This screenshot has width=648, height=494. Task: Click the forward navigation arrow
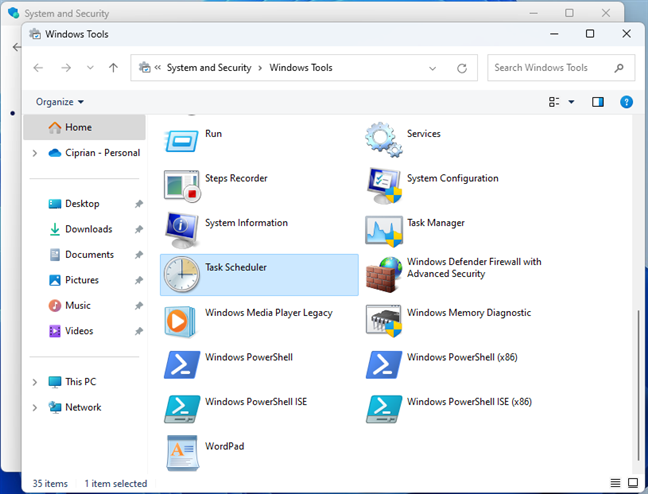pos(66,67)
